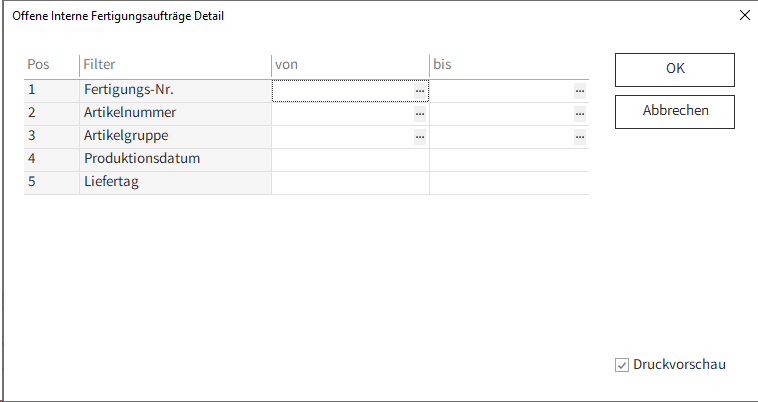Open lookup for Artikelnummer bis field
The width and height of the screenshot is (758, 402).
(579, 114)
